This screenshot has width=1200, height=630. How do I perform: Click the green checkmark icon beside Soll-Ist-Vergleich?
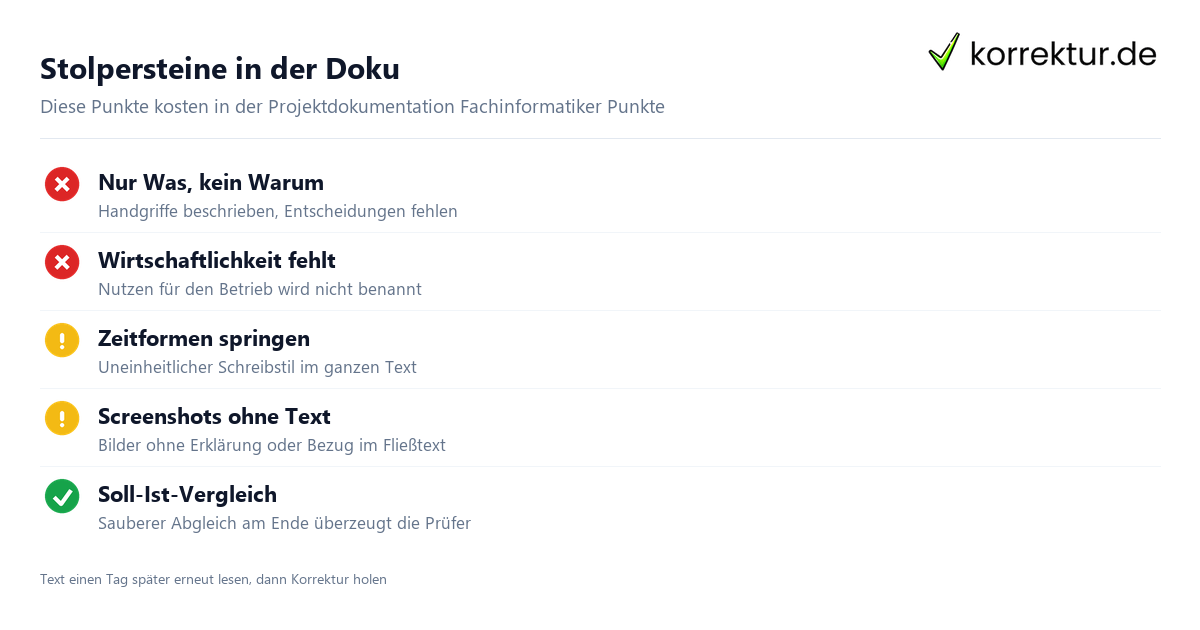62,496
